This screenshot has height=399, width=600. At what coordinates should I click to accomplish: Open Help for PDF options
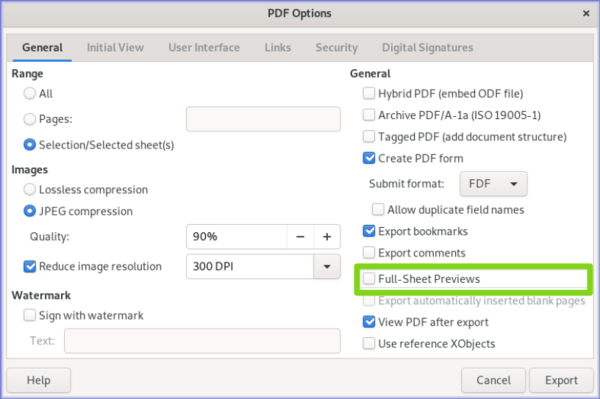(x=38, y=380)
